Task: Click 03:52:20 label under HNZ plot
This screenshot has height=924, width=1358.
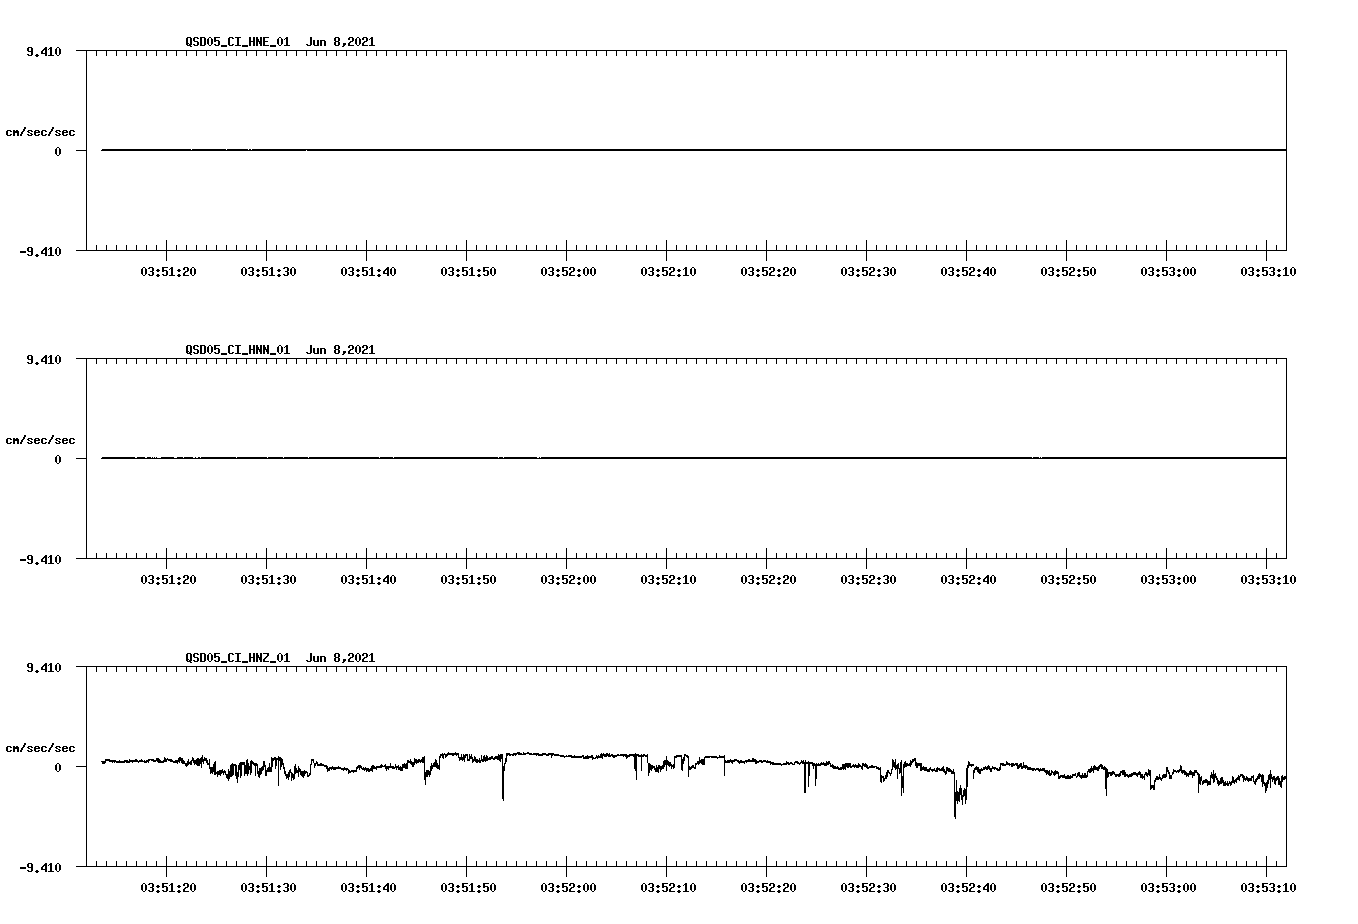Action: click(768, 887)
